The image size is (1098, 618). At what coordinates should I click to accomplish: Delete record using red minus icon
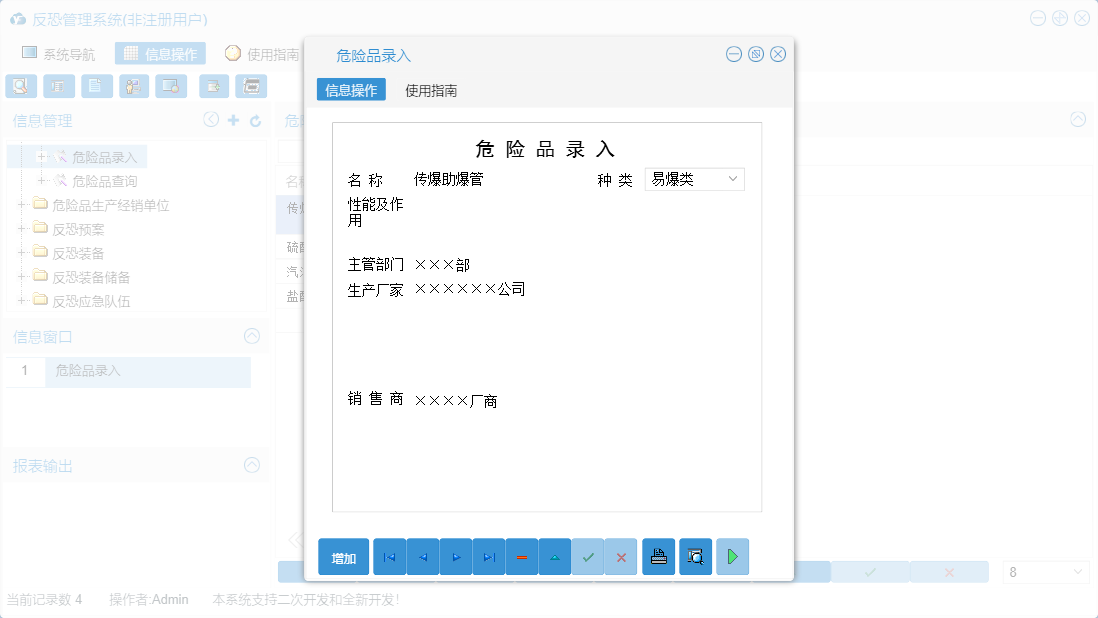tap(522, 556)
